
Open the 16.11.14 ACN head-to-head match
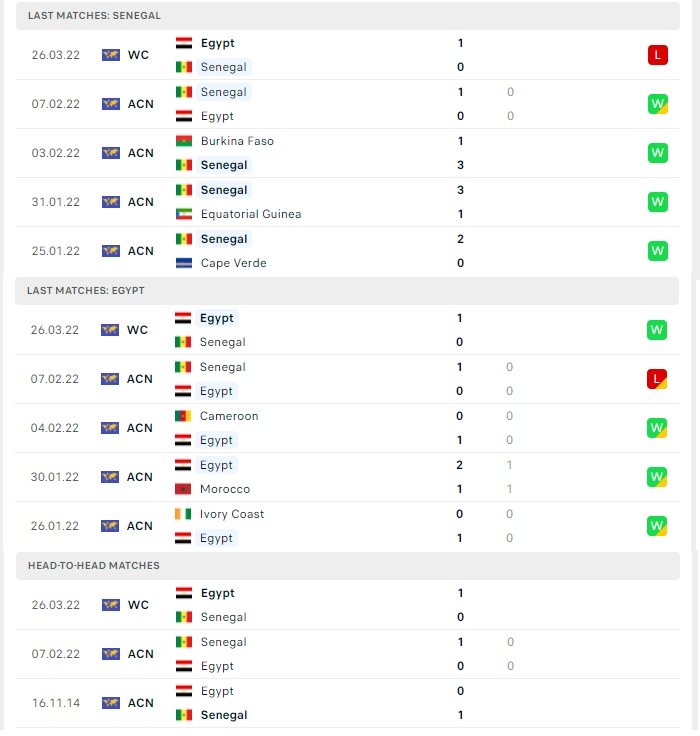tap(347, 703)
